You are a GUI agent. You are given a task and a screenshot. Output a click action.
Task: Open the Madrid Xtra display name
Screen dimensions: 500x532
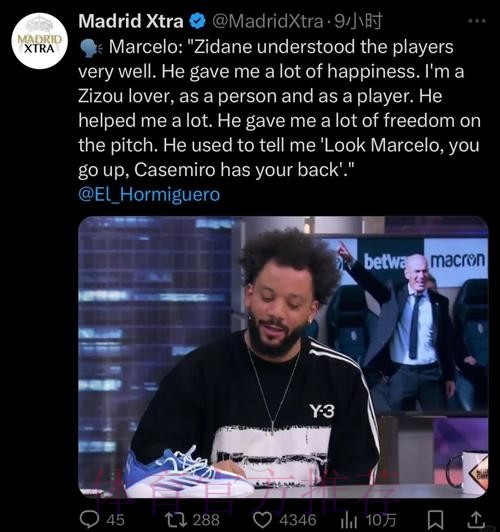click(x=131, y=21)
